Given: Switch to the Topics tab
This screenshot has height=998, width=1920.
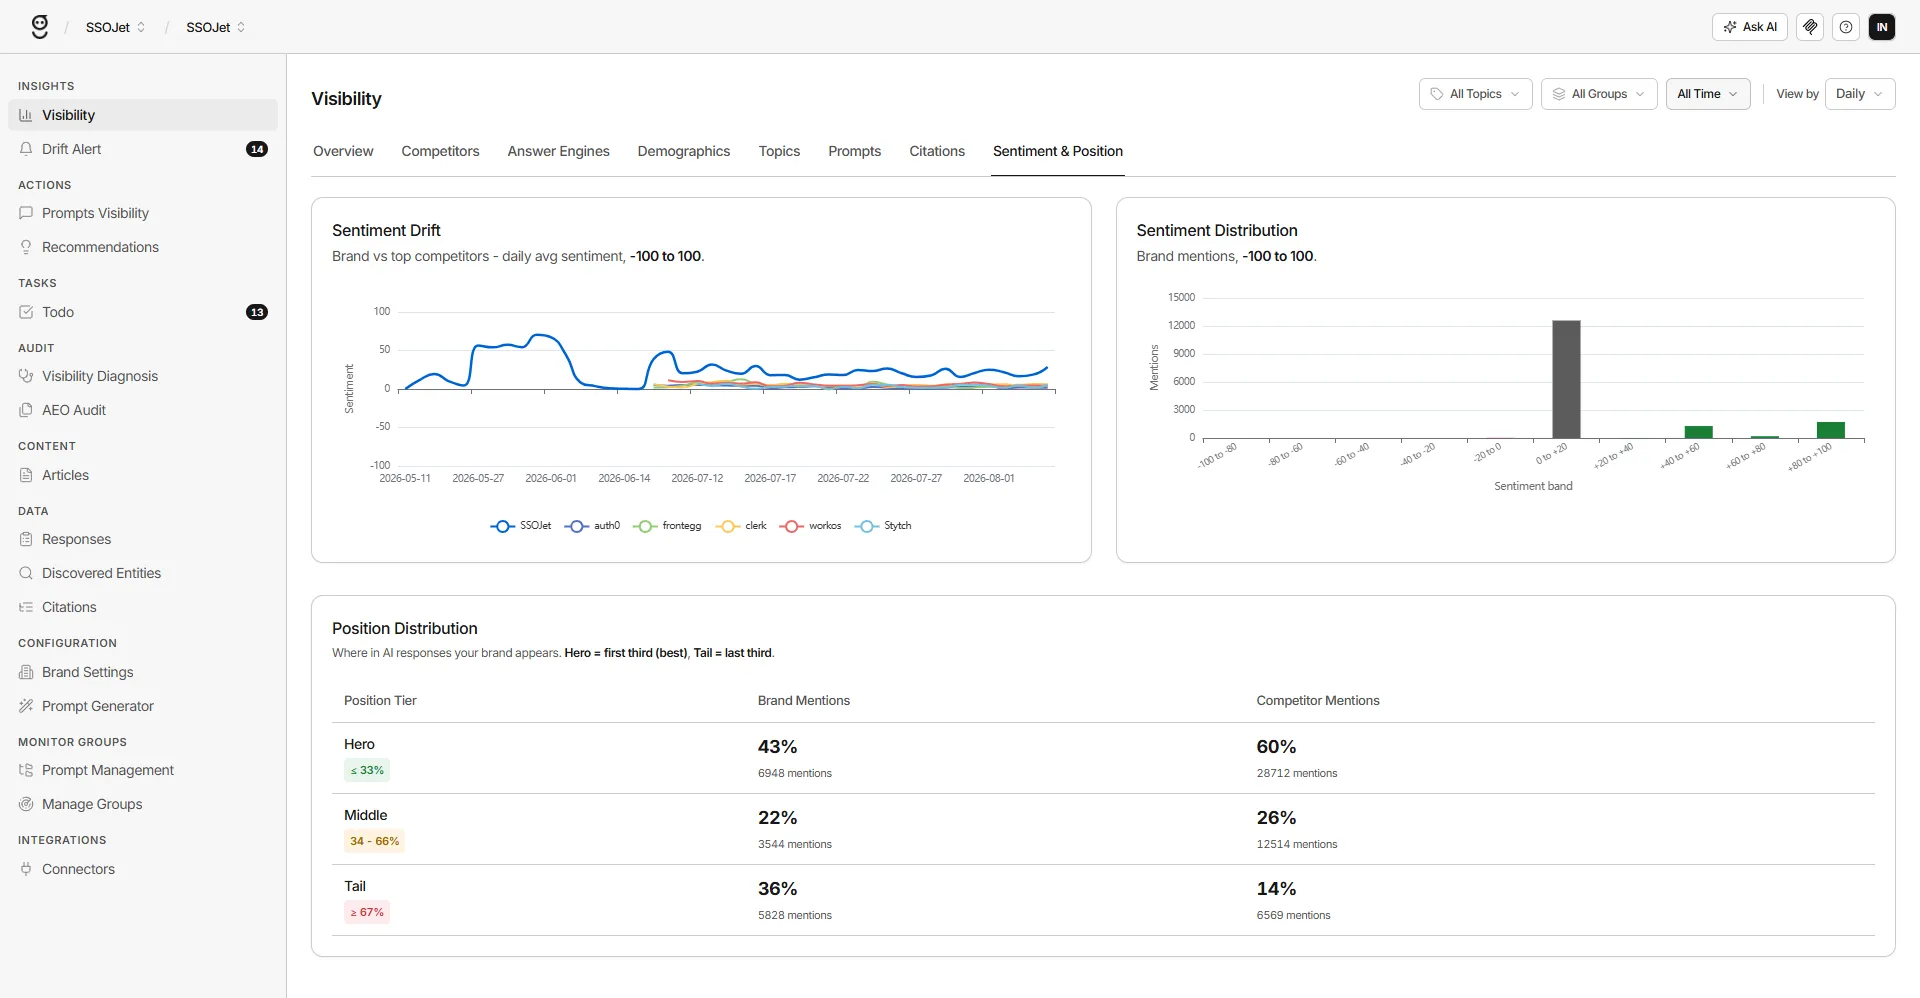Looking at the screenshot, I should (x=779, y=151).
